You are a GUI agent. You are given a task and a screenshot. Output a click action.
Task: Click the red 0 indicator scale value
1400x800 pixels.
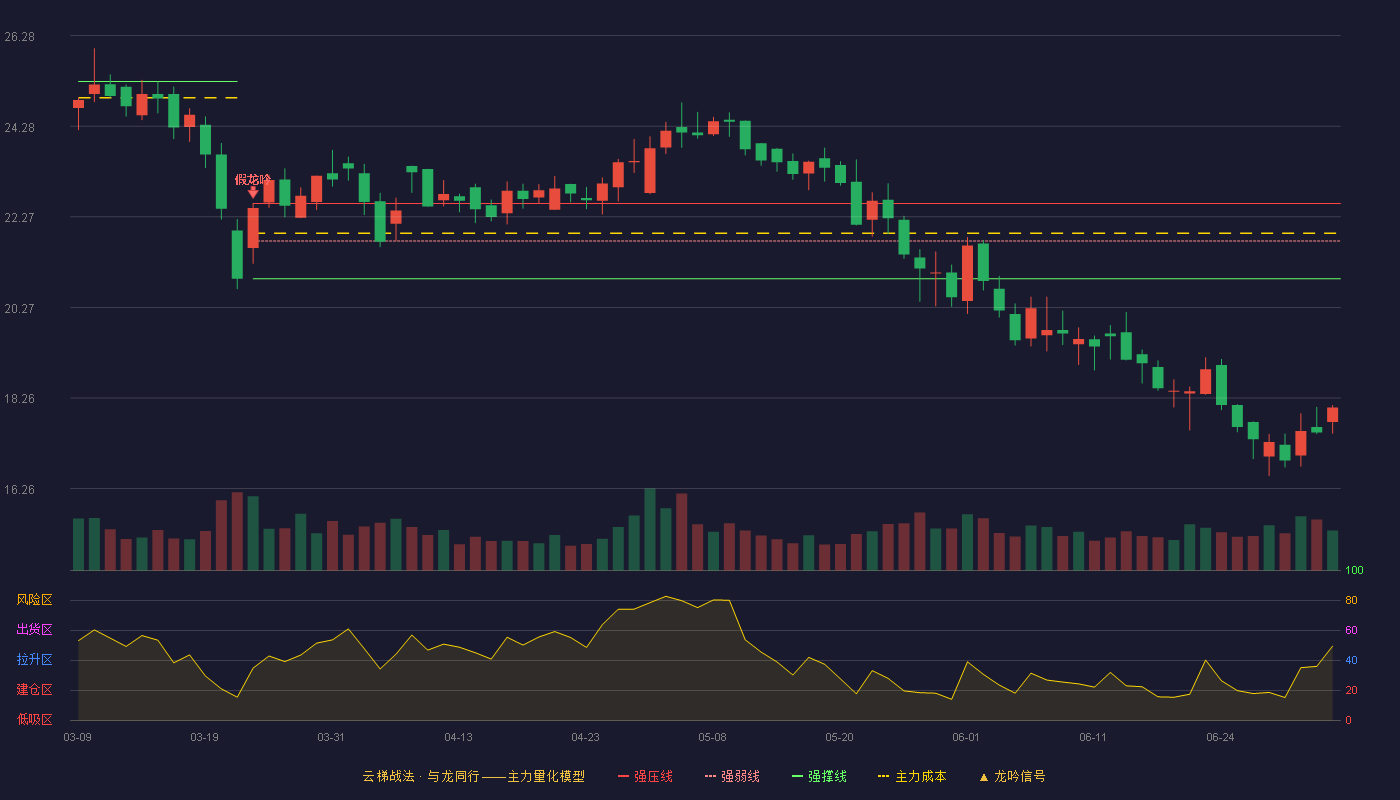1348,720
